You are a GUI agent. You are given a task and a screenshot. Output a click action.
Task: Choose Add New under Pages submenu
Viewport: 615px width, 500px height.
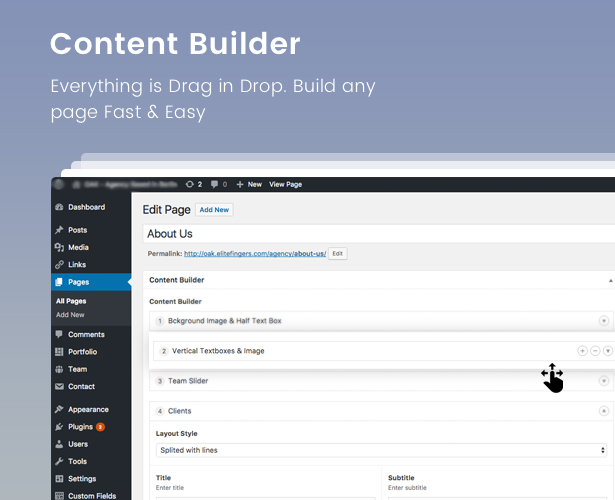point(70,315)
